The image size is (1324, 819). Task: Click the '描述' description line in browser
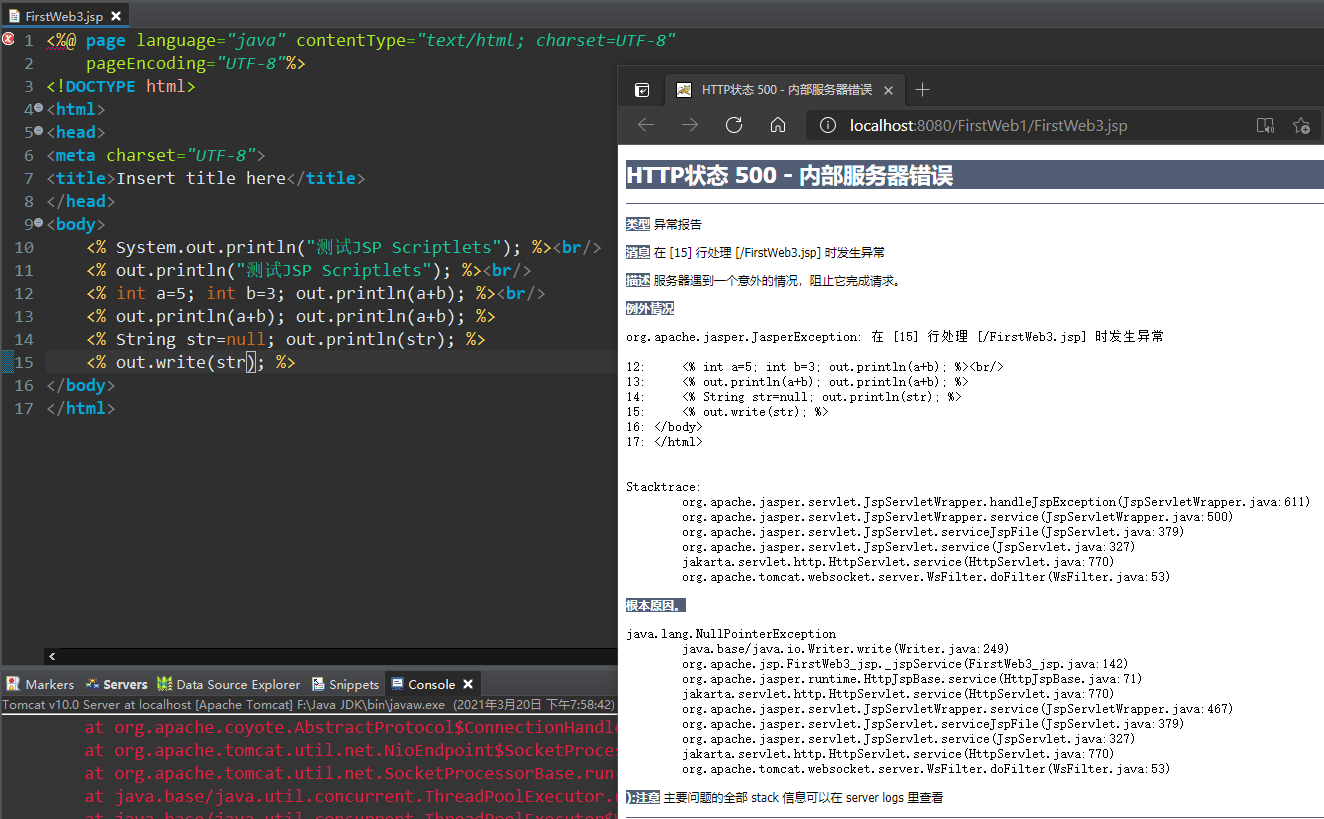point(763,280)
